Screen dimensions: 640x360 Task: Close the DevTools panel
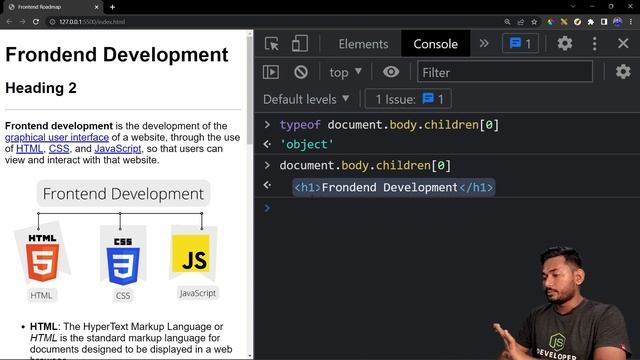pos(623,43)
